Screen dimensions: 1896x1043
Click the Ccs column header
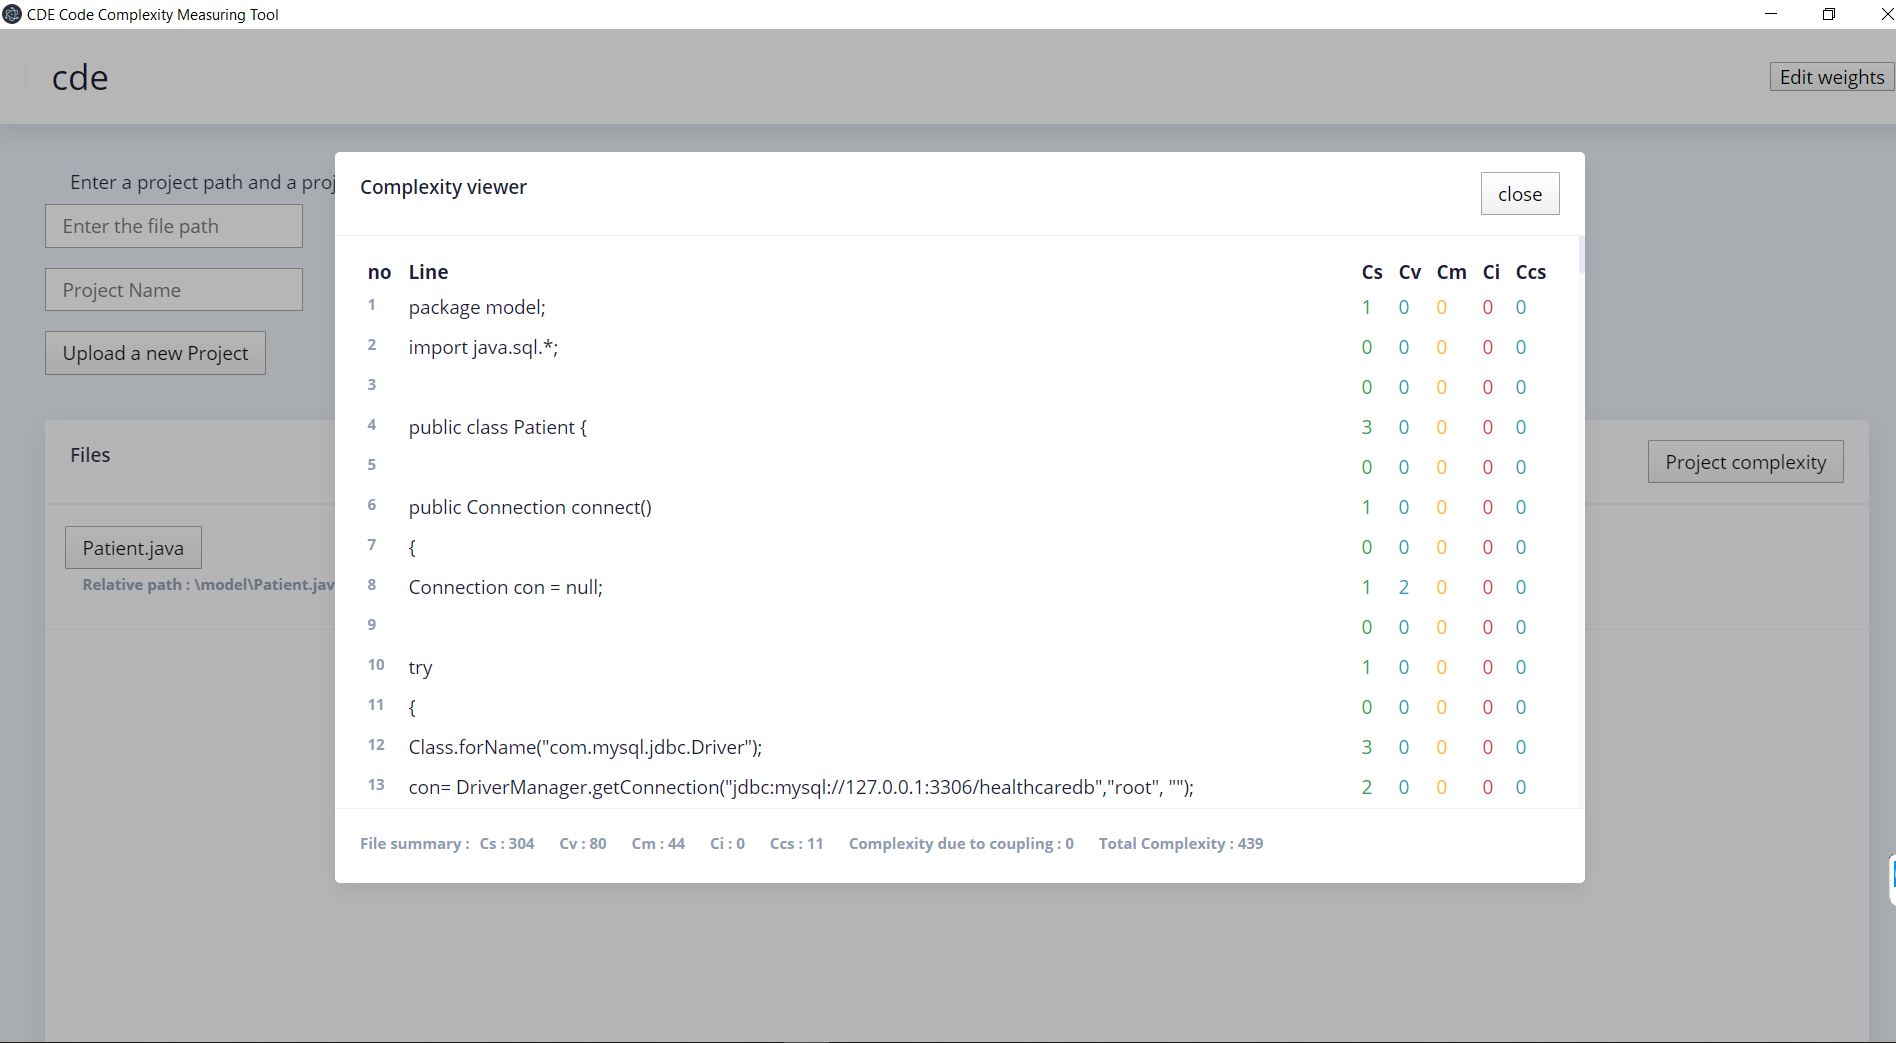(x=1531, y=271)
